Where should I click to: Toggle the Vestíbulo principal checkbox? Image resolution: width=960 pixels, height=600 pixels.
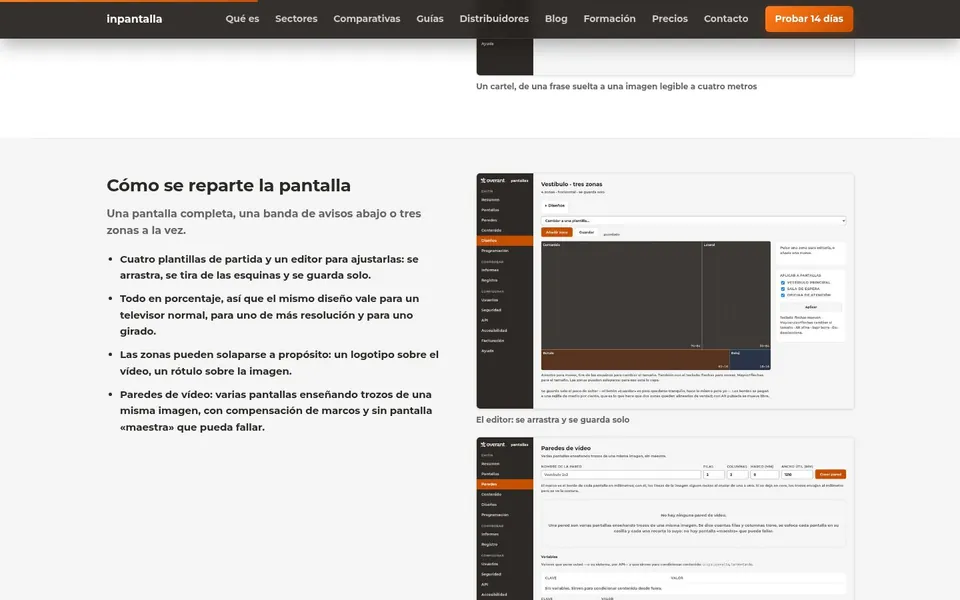pyautogui.click(x=782, y=283)
